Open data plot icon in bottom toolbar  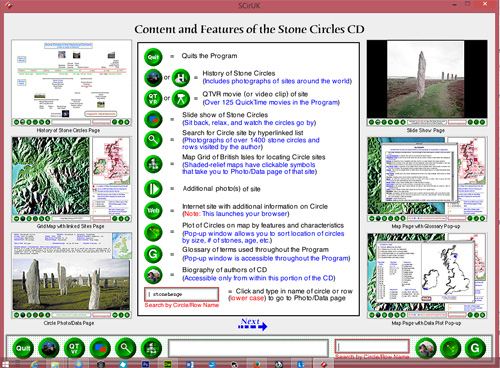point(450,348)
